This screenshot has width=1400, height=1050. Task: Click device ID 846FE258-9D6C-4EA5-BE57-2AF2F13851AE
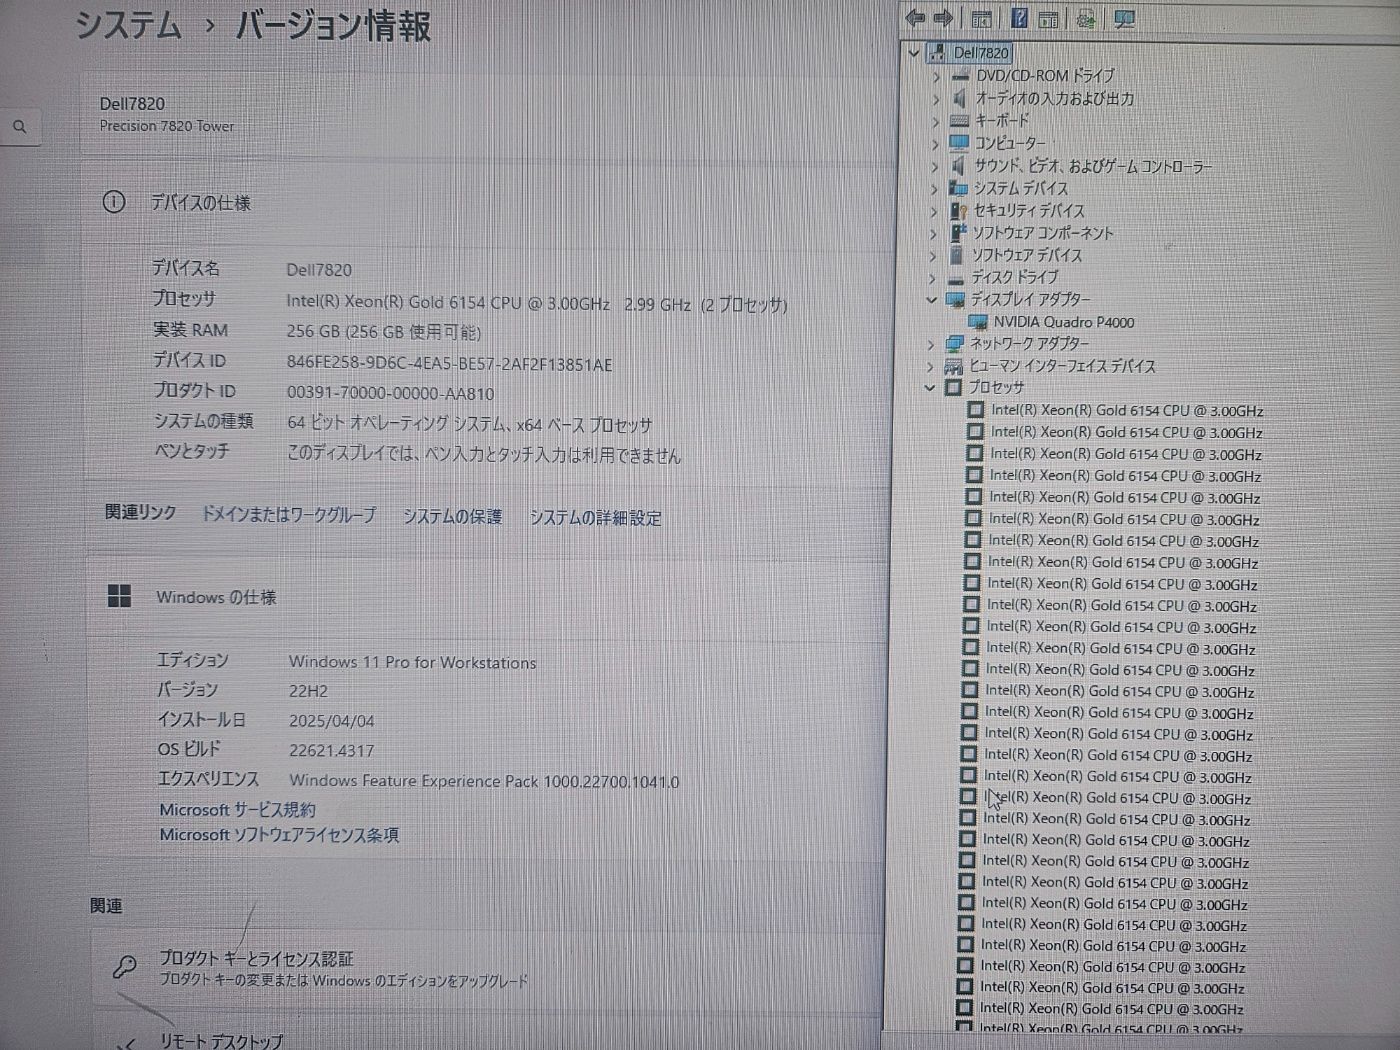pyautogui.click(x=449, y=364)
